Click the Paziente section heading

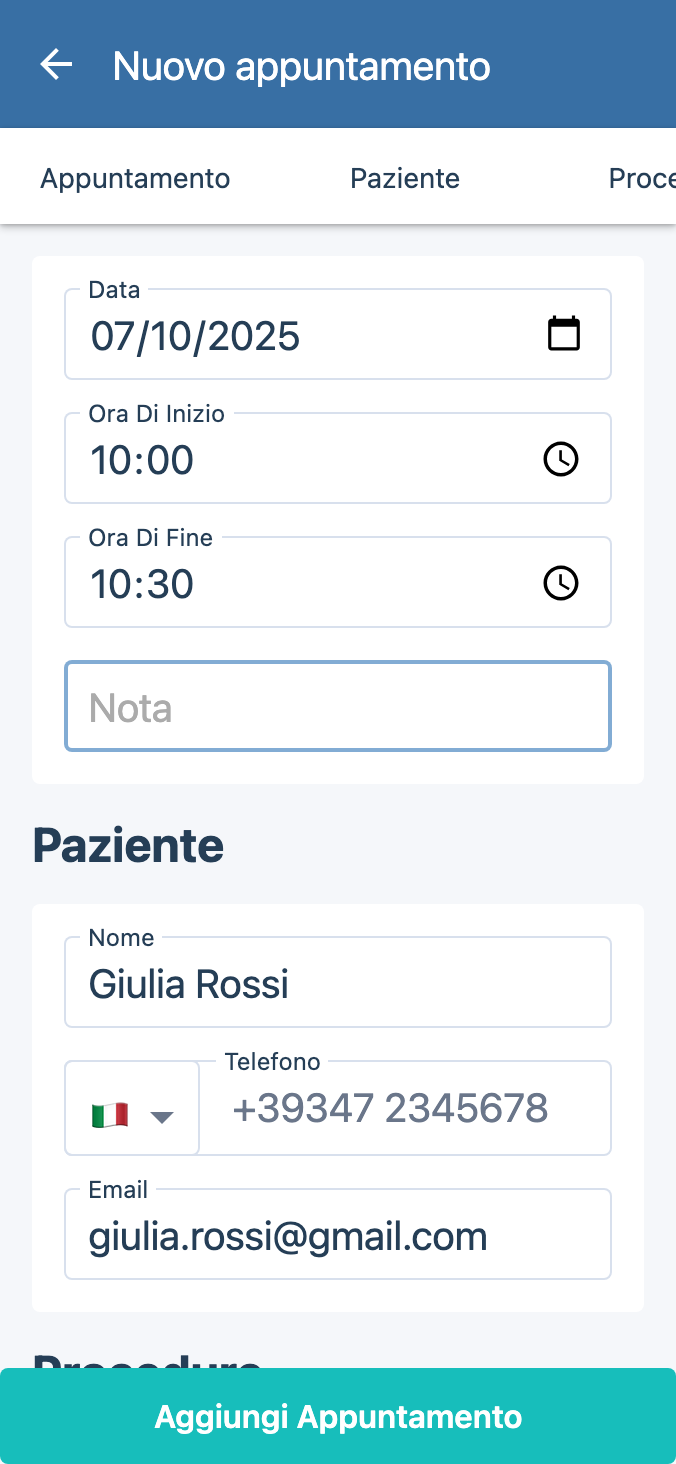pyautogui.click(x=128, y=846)
